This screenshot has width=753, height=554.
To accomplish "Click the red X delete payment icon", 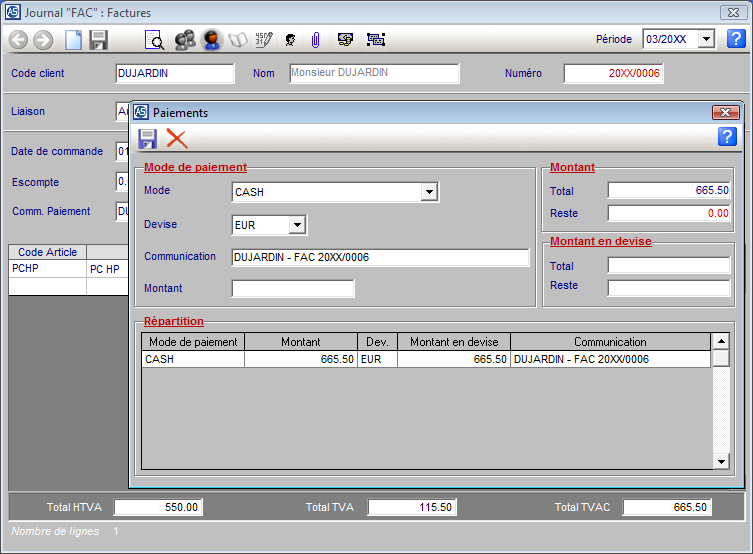I will click(x=177, y=138).
